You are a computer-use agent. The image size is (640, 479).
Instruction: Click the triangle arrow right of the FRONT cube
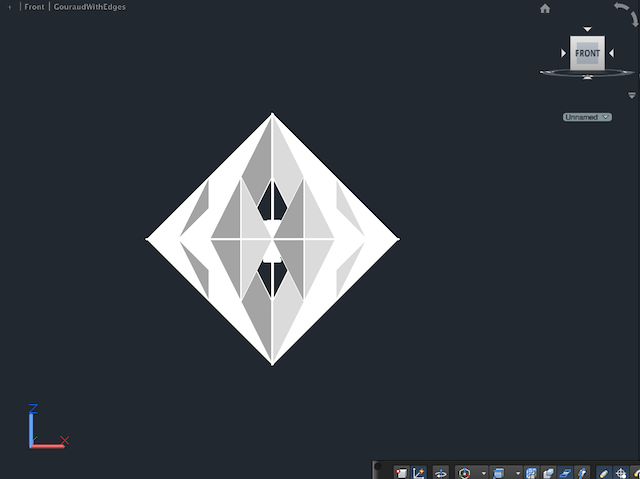point(611,53)
